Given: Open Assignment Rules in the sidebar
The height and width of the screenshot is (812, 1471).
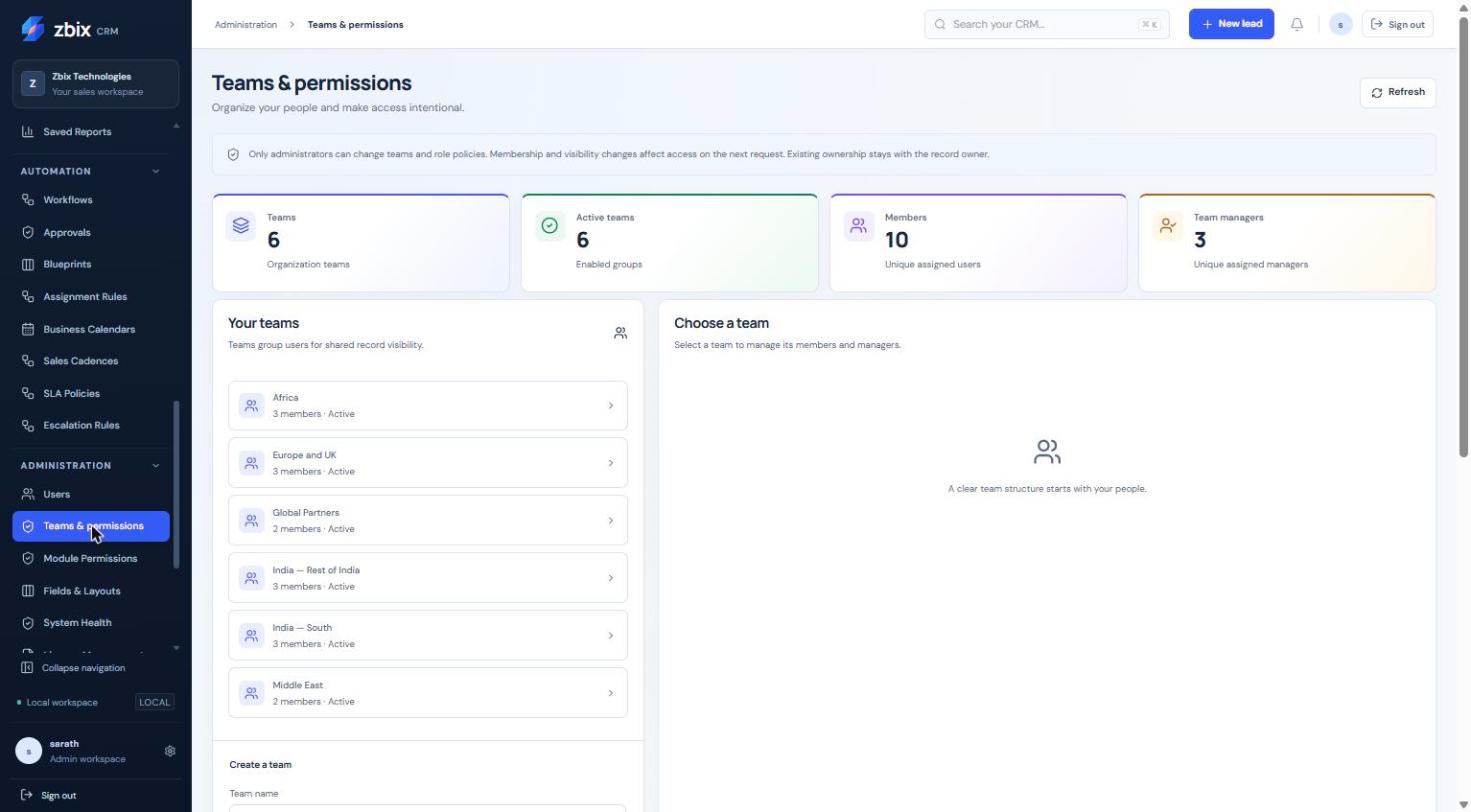Looking at the screenshot, I should pyautogui.click(x=91, y=297).
